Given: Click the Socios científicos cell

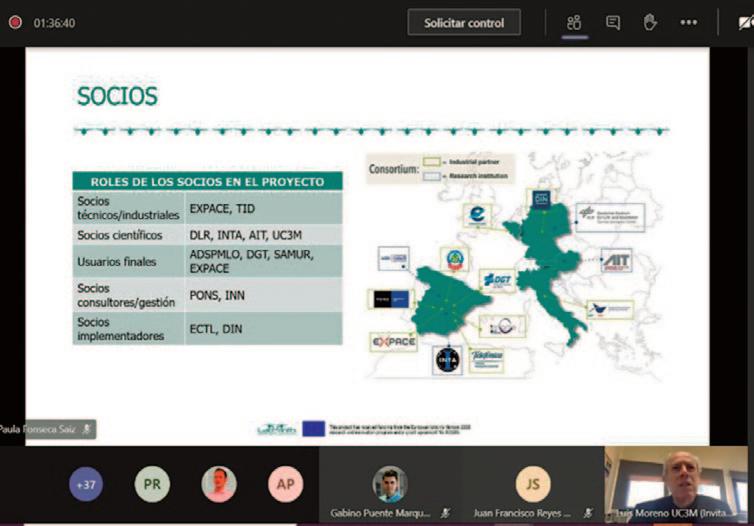Looking at the screenshot, I should click(128, 235).
